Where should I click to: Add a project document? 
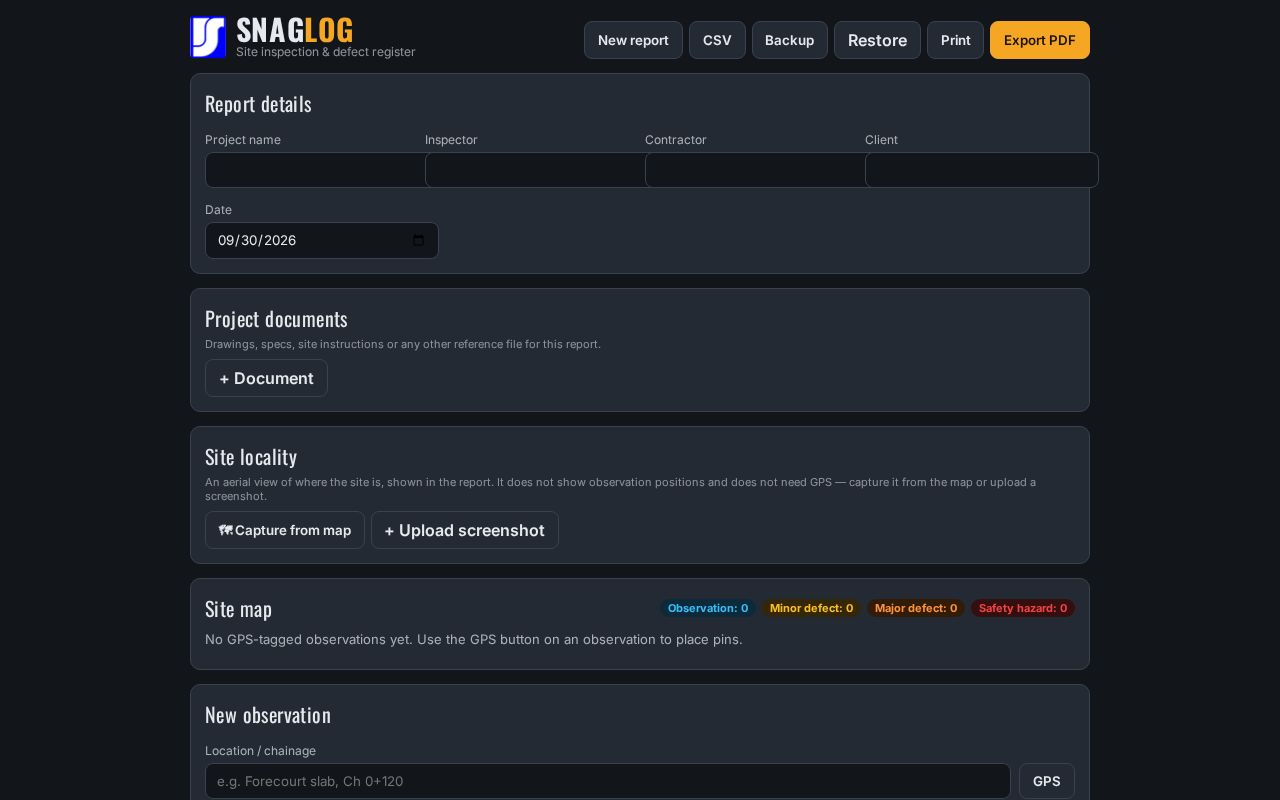click(266, 378)
